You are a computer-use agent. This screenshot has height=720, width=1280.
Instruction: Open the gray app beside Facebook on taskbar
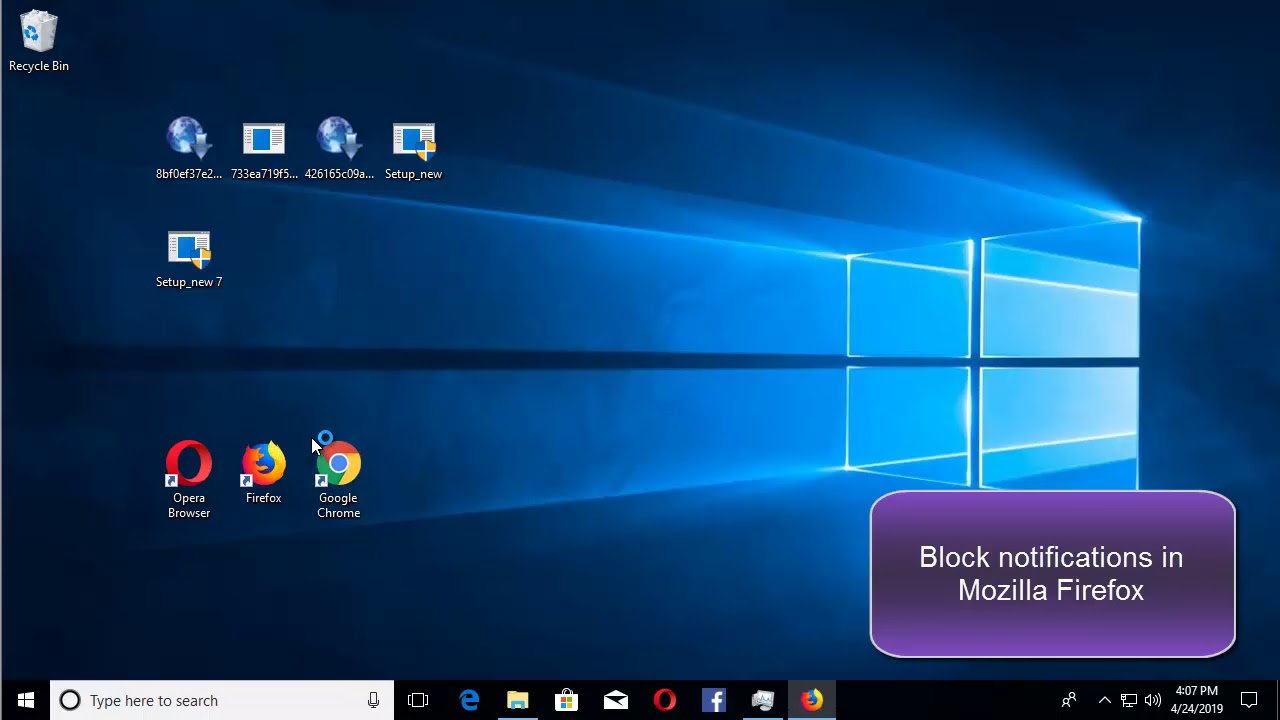coord(762,700)
